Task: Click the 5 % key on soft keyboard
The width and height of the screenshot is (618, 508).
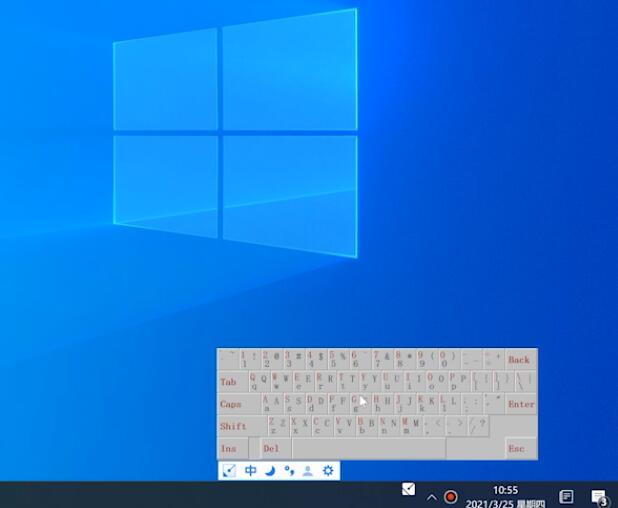Action: (x=339, y=359)
